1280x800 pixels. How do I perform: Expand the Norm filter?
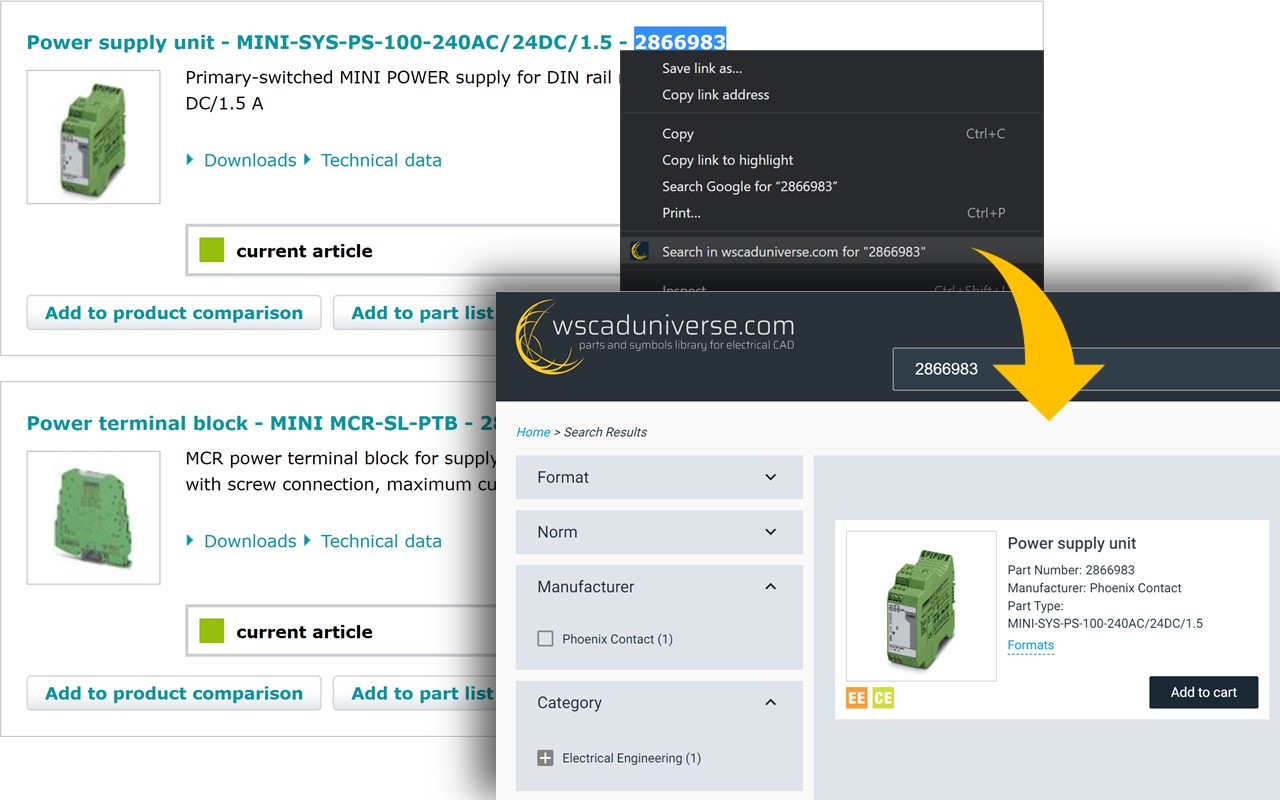click(x=659, y=532)
